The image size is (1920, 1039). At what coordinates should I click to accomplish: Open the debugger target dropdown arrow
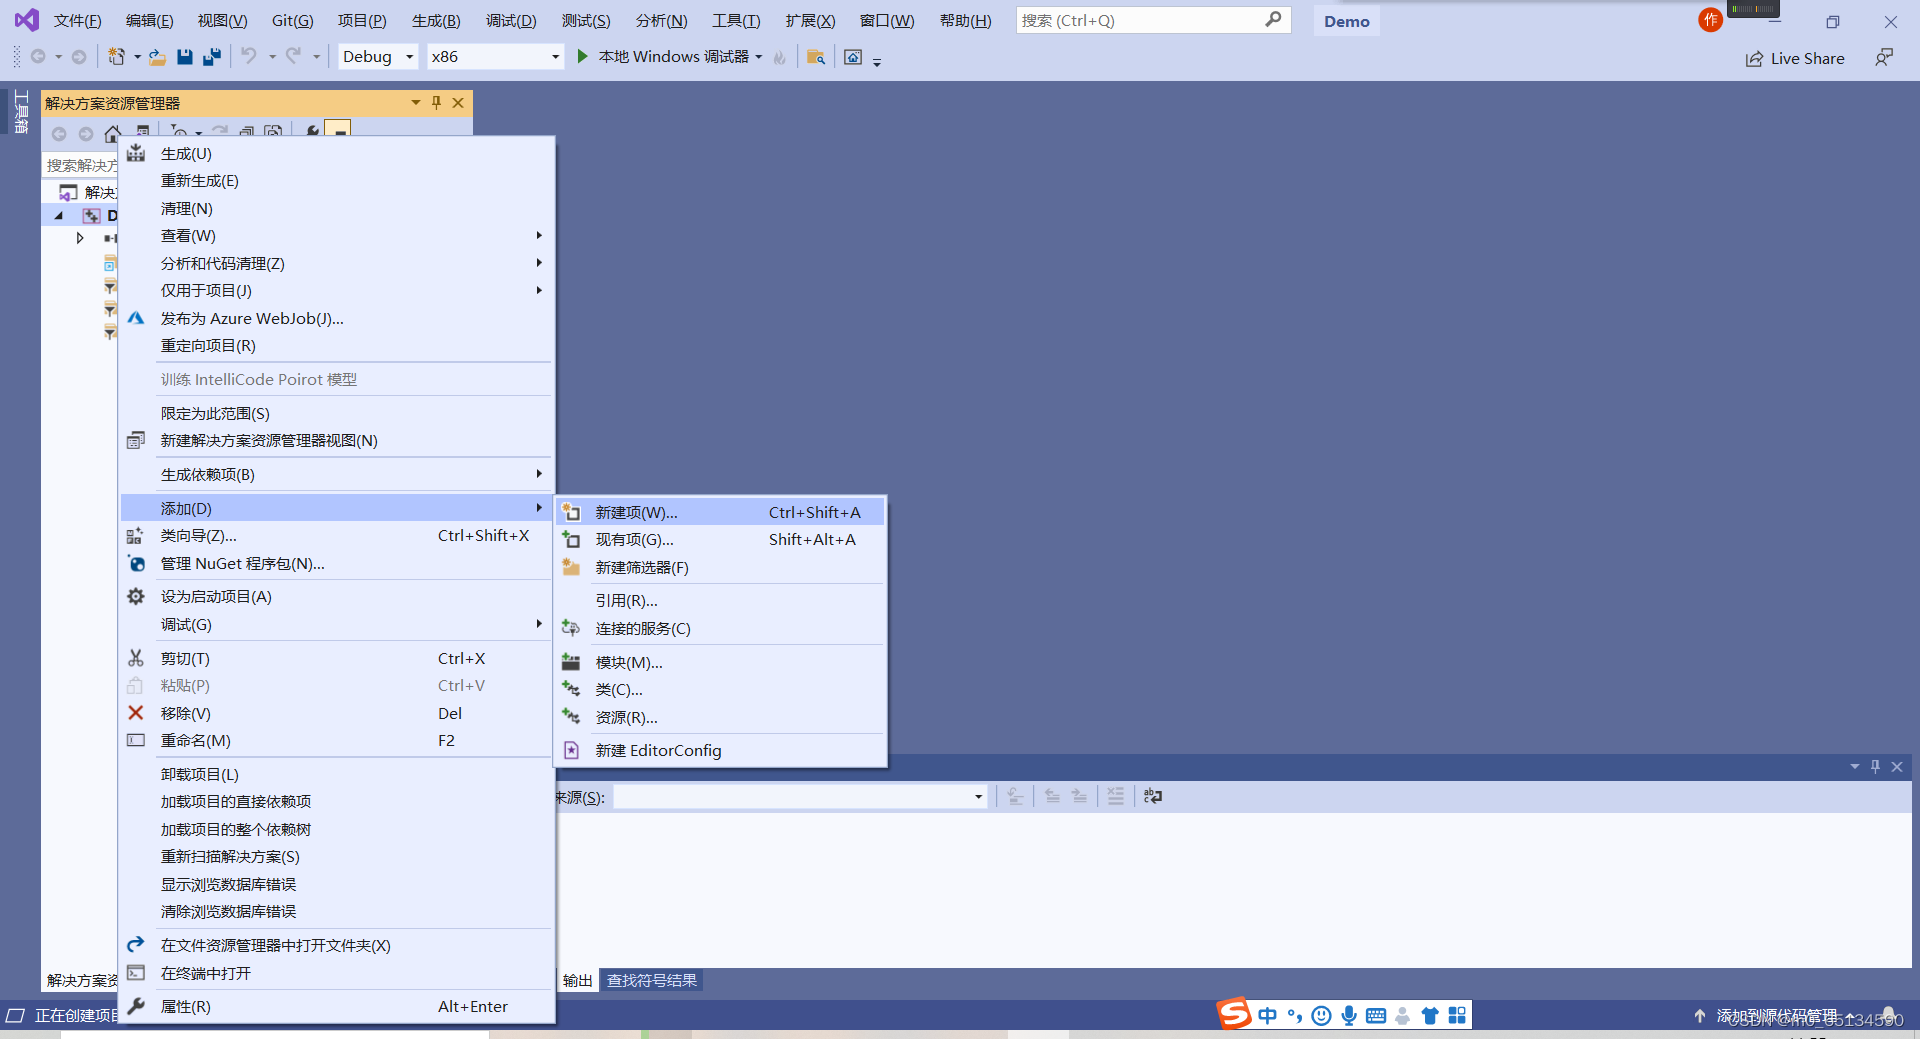pyautogui.click(x=759, y=57)
